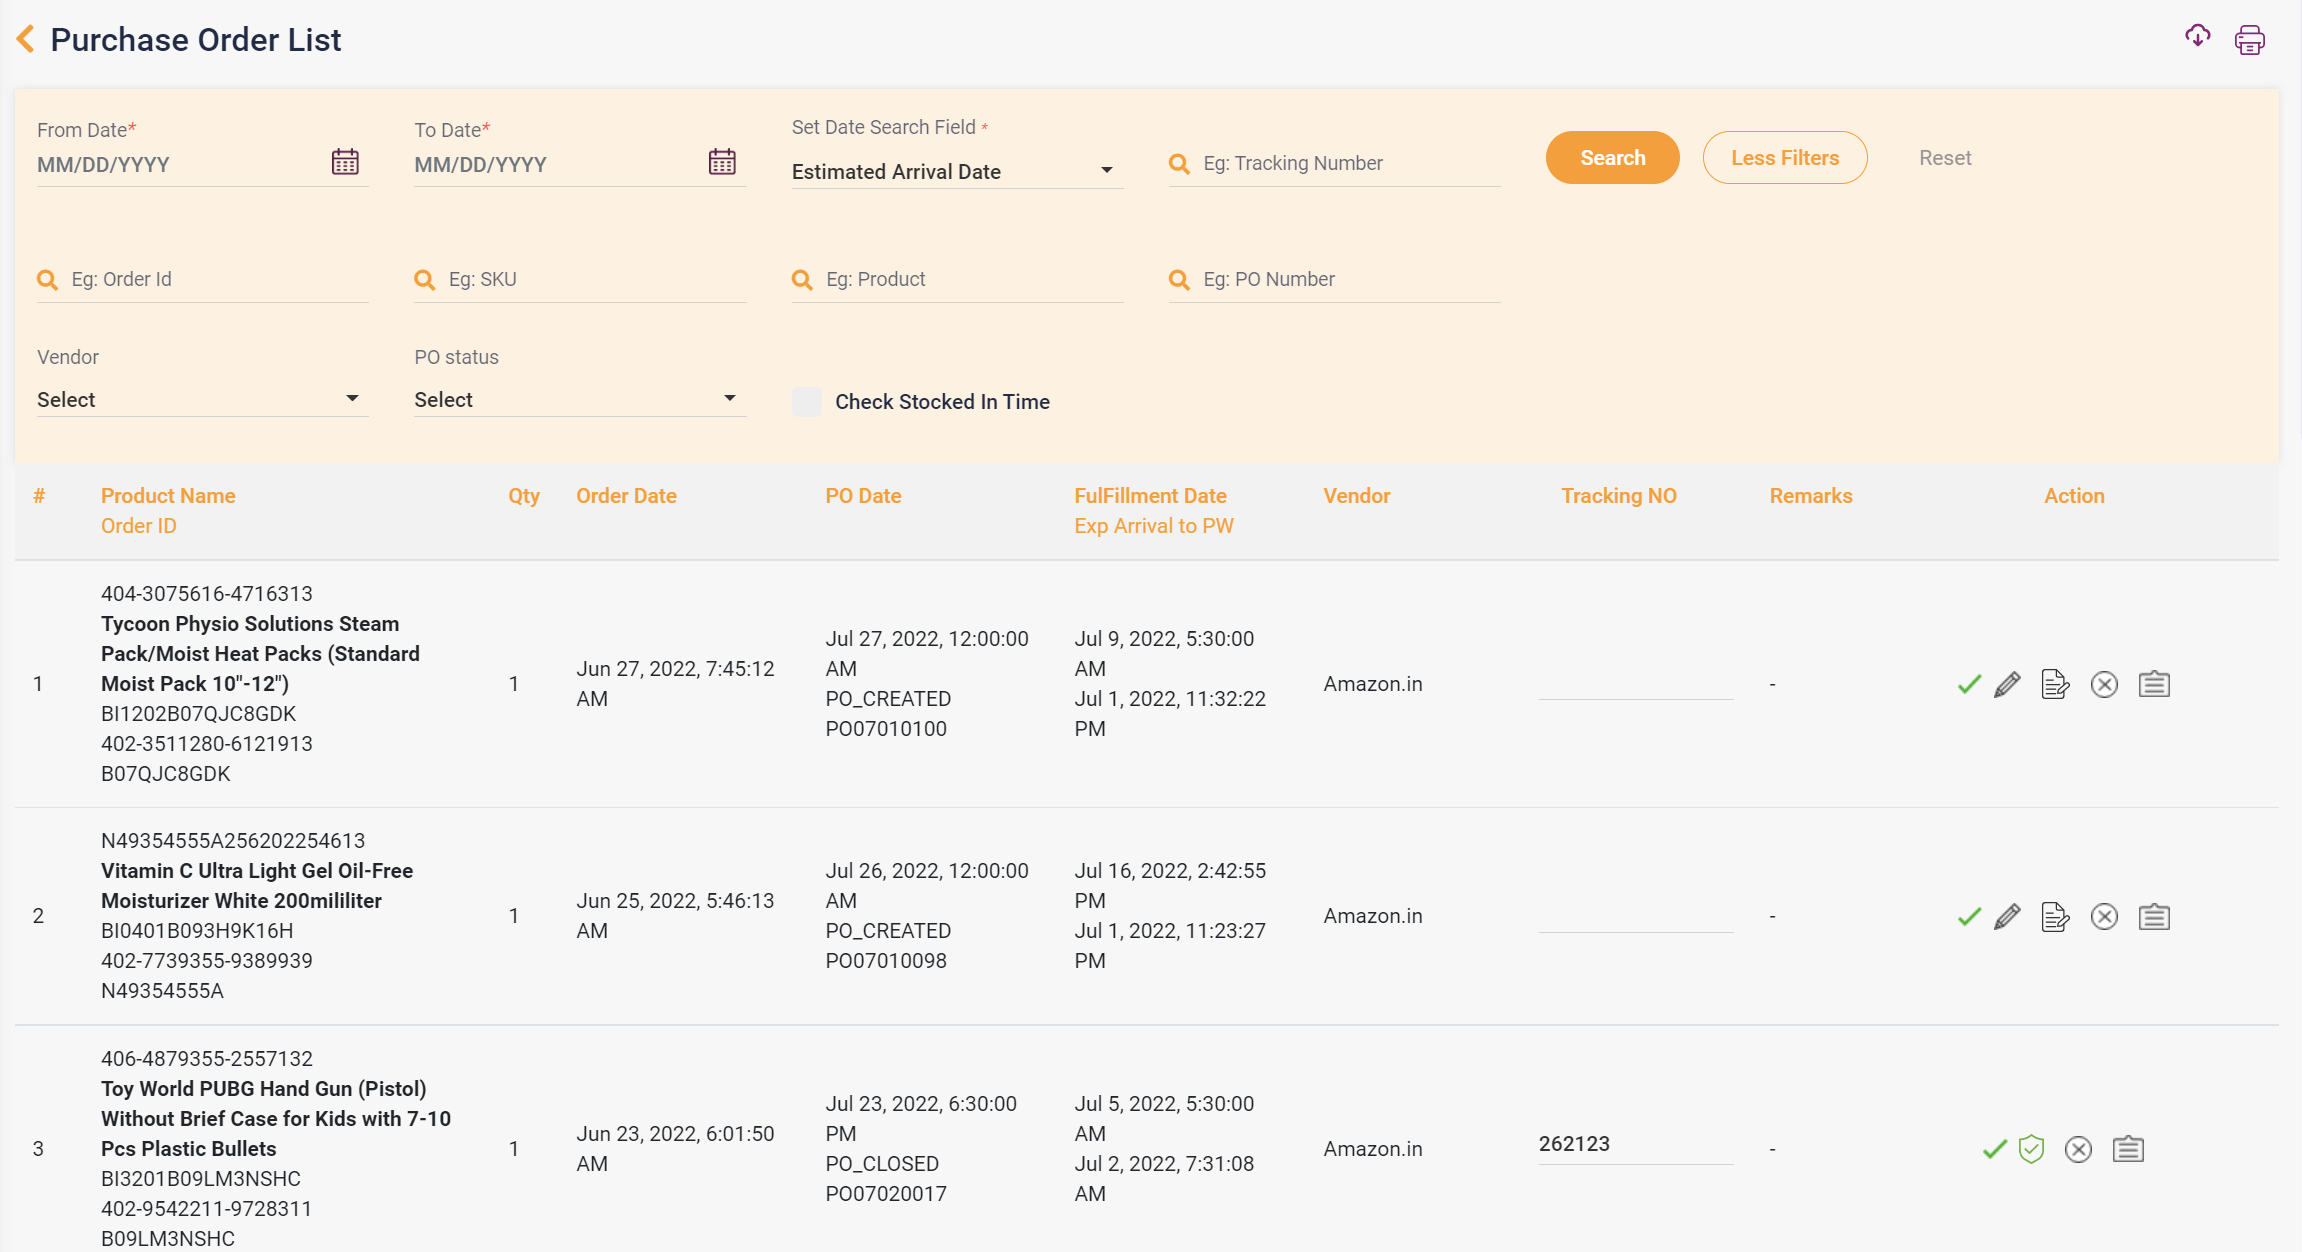Select the green checkmark for row 2
Viewport: 2302px width, 1252px height.
[x=1967, y=916]
